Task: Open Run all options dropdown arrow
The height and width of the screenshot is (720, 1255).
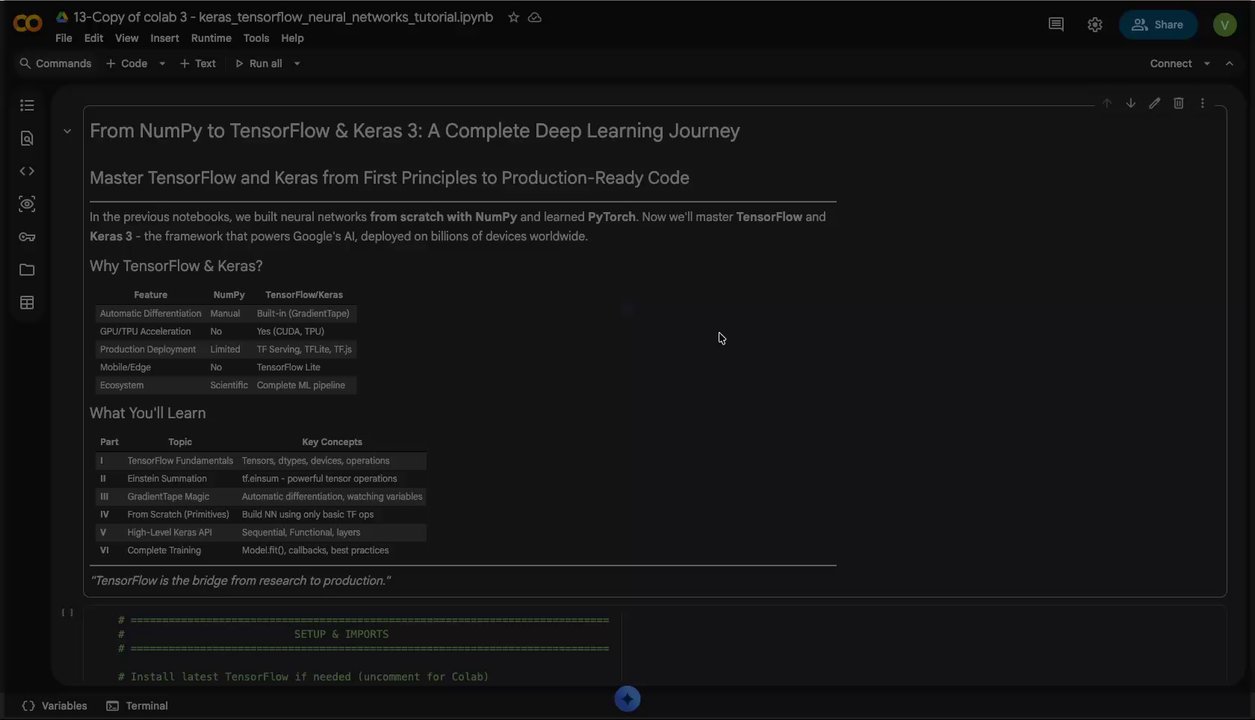Action: click(x=297, y=64)
